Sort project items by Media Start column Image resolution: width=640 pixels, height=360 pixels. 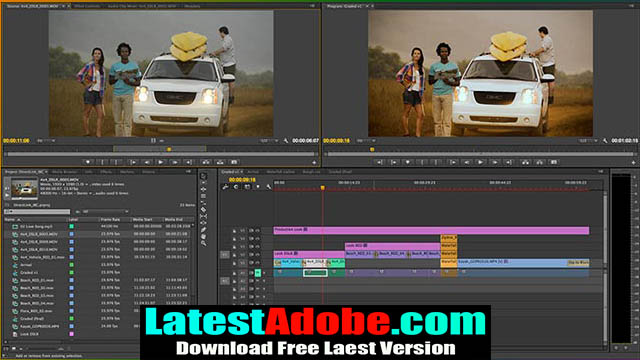142,220
